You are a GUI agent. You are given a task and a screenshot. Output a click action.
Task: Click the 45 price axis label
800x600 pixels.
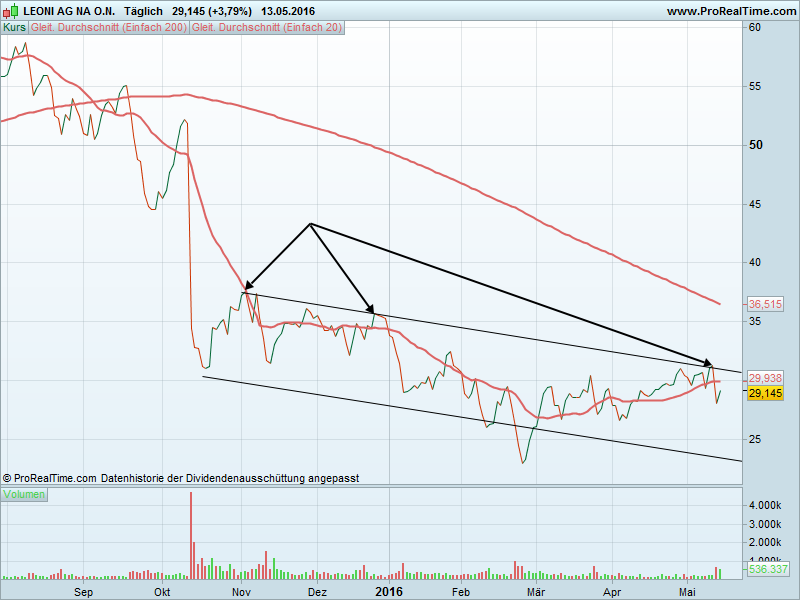pyautogui.click(x=755, y=204)
